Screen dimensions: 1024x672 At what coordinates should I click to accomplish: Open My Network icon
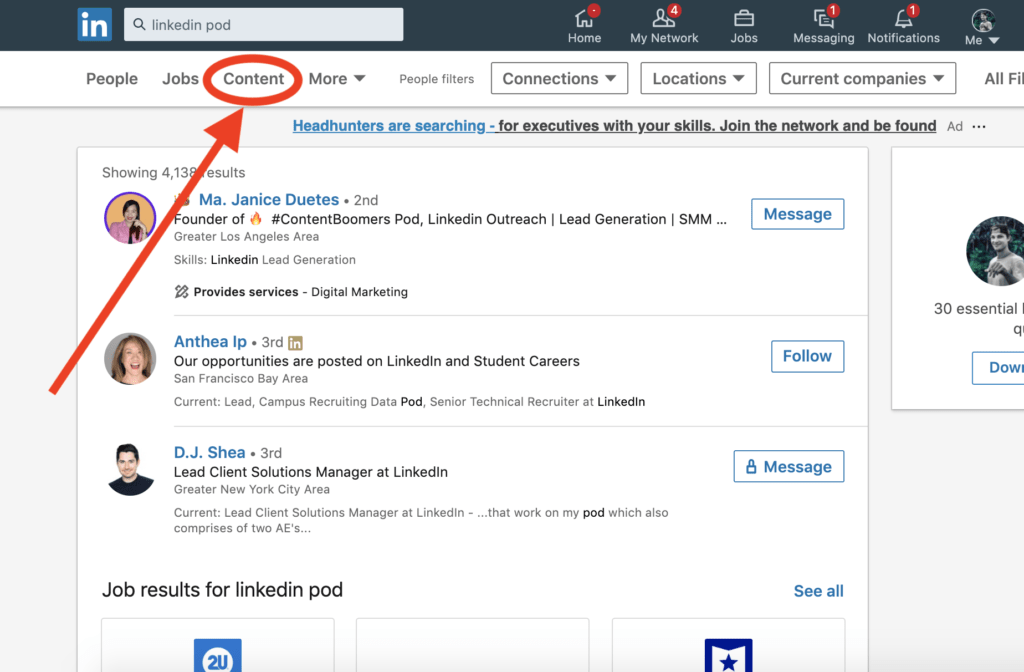(664, 20)
